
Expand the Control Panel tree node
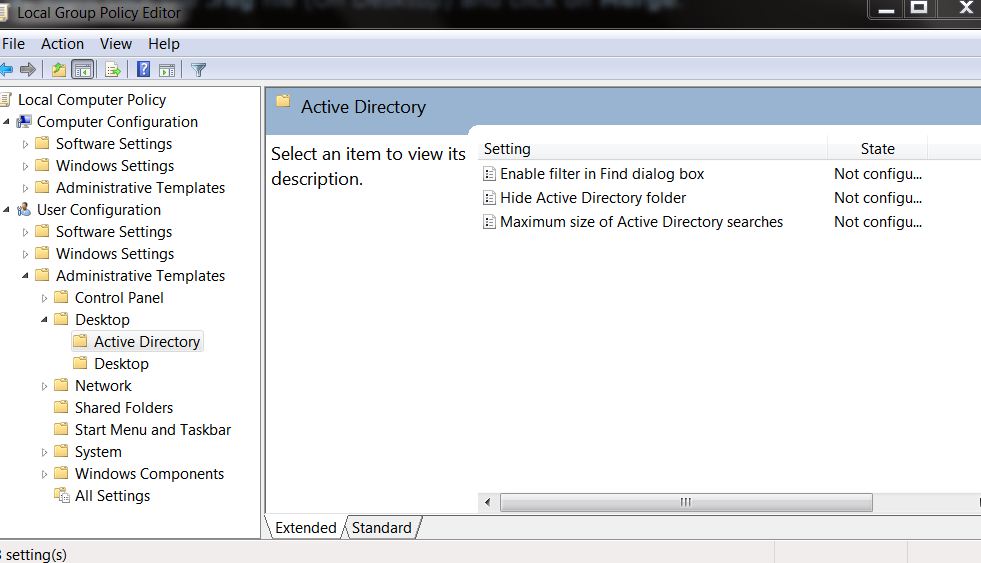[44, 298]
